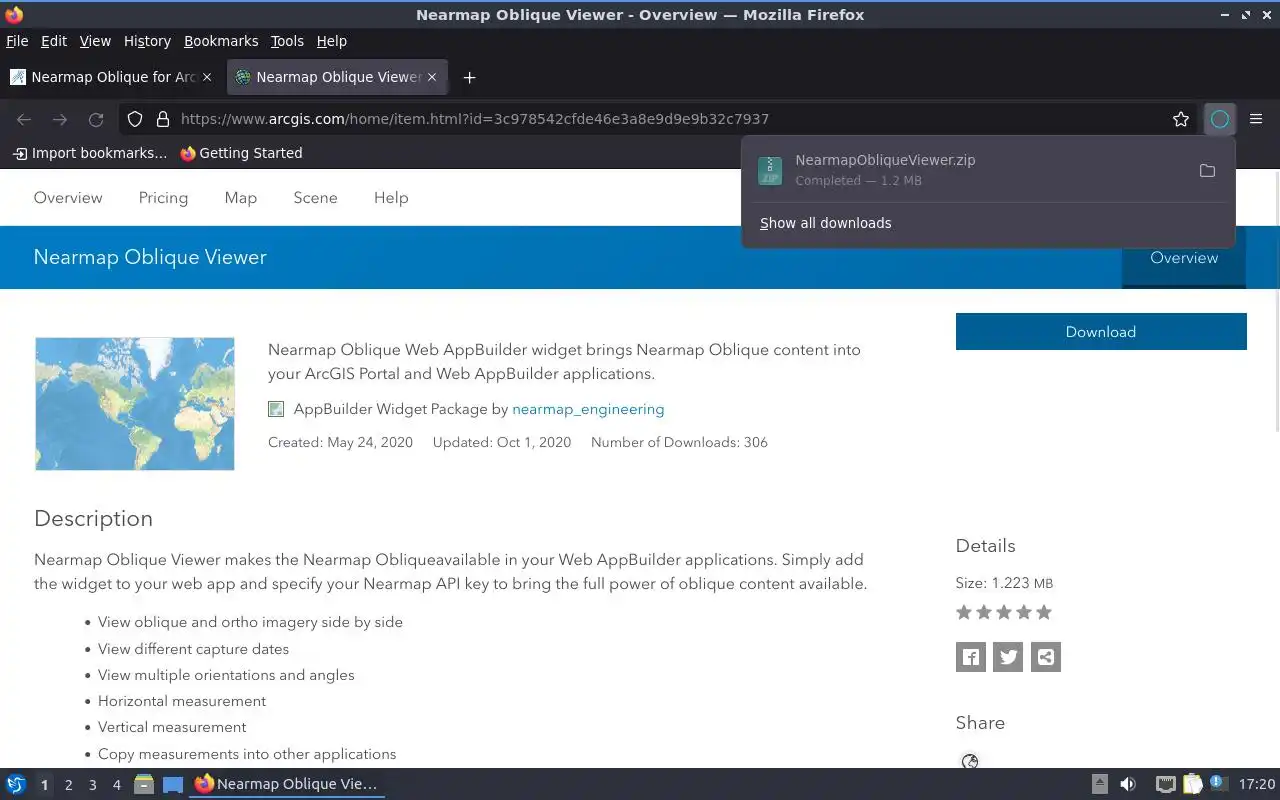The height and width of the screenshot is (800, 1280).
Task: Toggle the downloads panel icon in toolbar
Action: pyautogui.click(x=1220, y=119)
